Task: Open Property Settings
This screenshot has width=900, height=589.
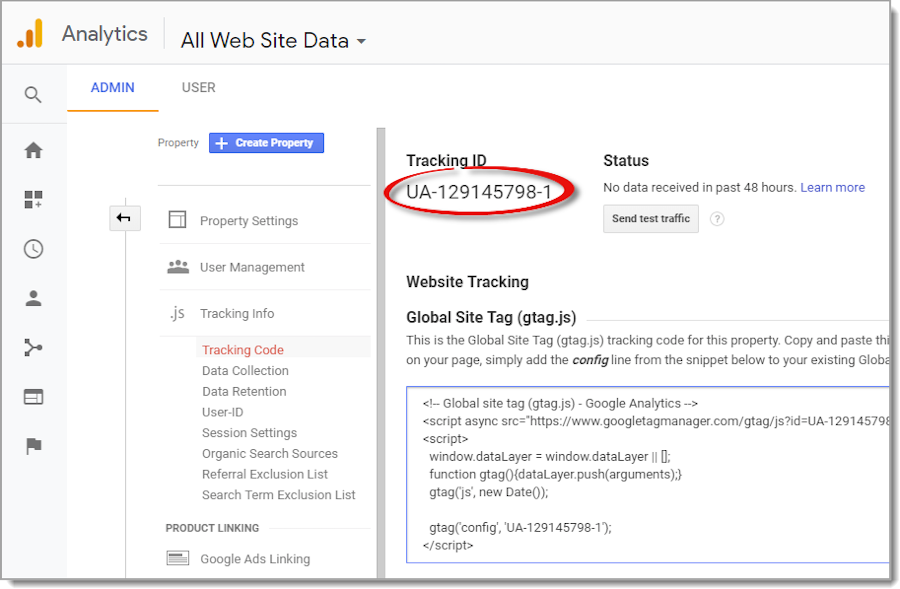Action: [x=249, y=220]
